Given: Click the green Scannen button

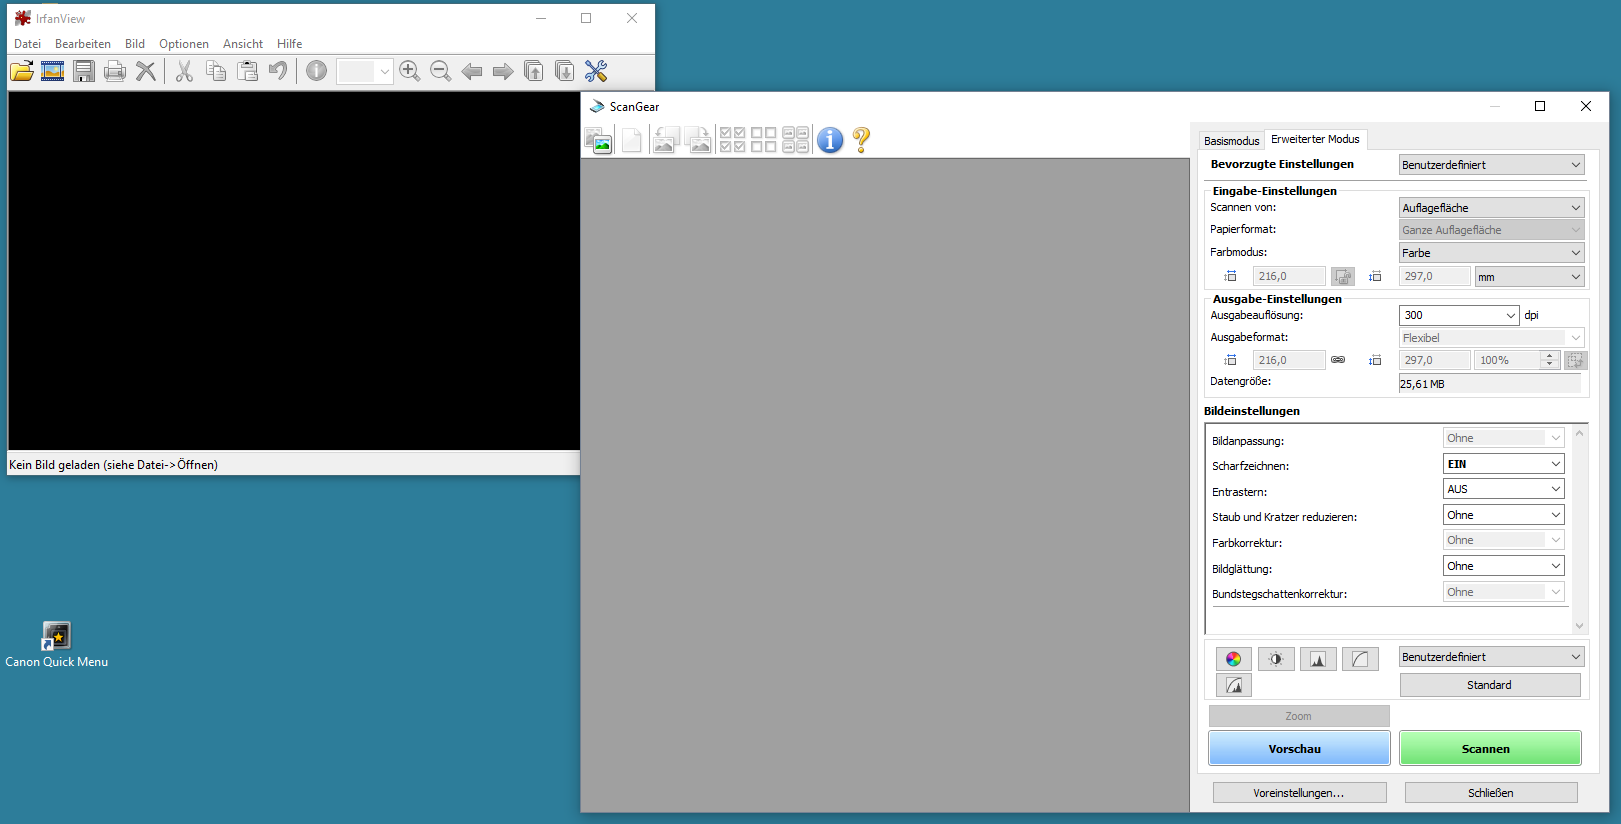Looking at the screenshot, I should click(x=1490, y=748).
